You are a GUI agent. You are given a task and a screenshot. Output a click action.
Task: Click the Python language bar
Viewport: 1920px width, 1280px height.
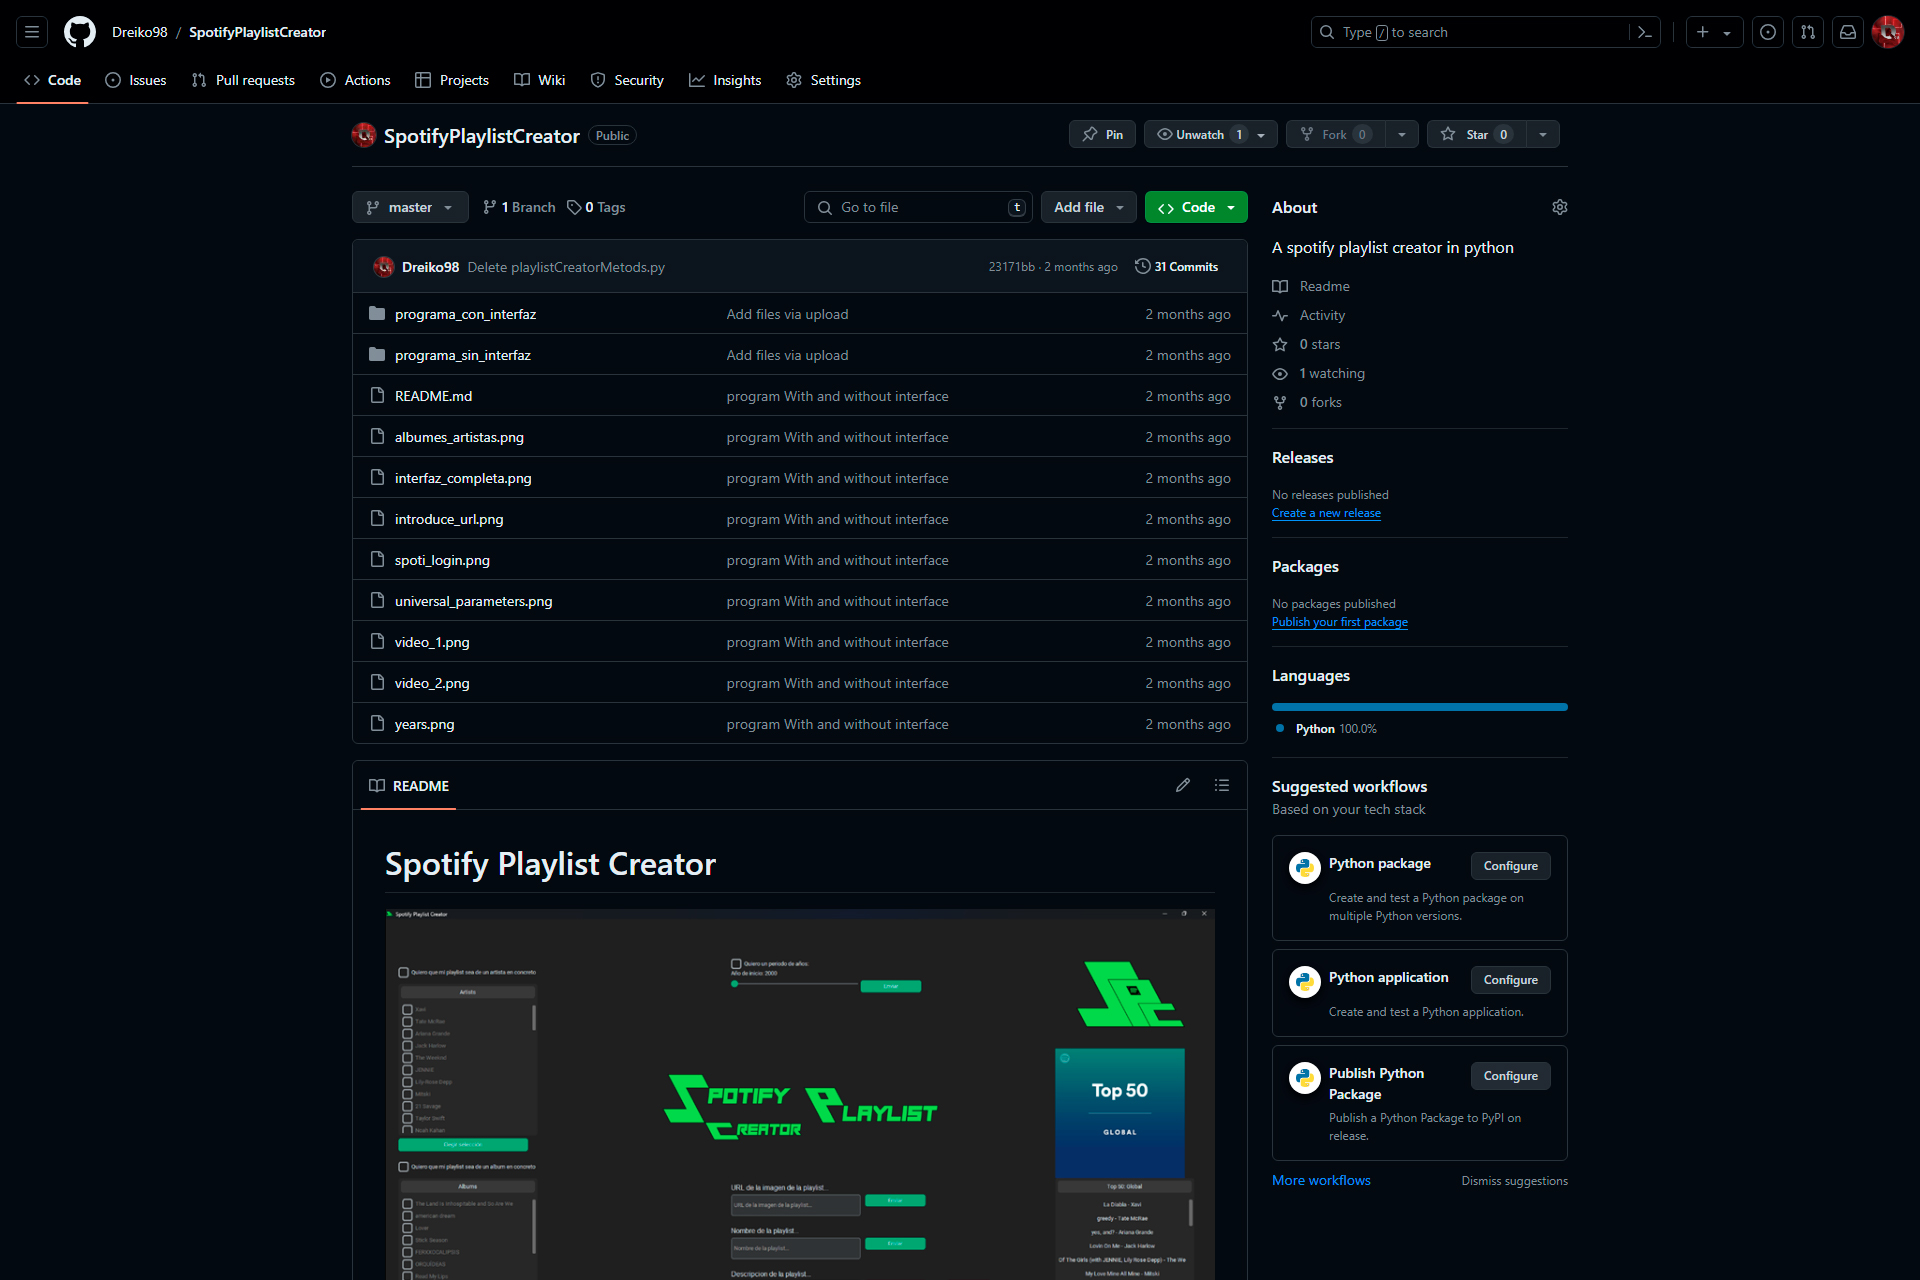(x=1419, y=707)
